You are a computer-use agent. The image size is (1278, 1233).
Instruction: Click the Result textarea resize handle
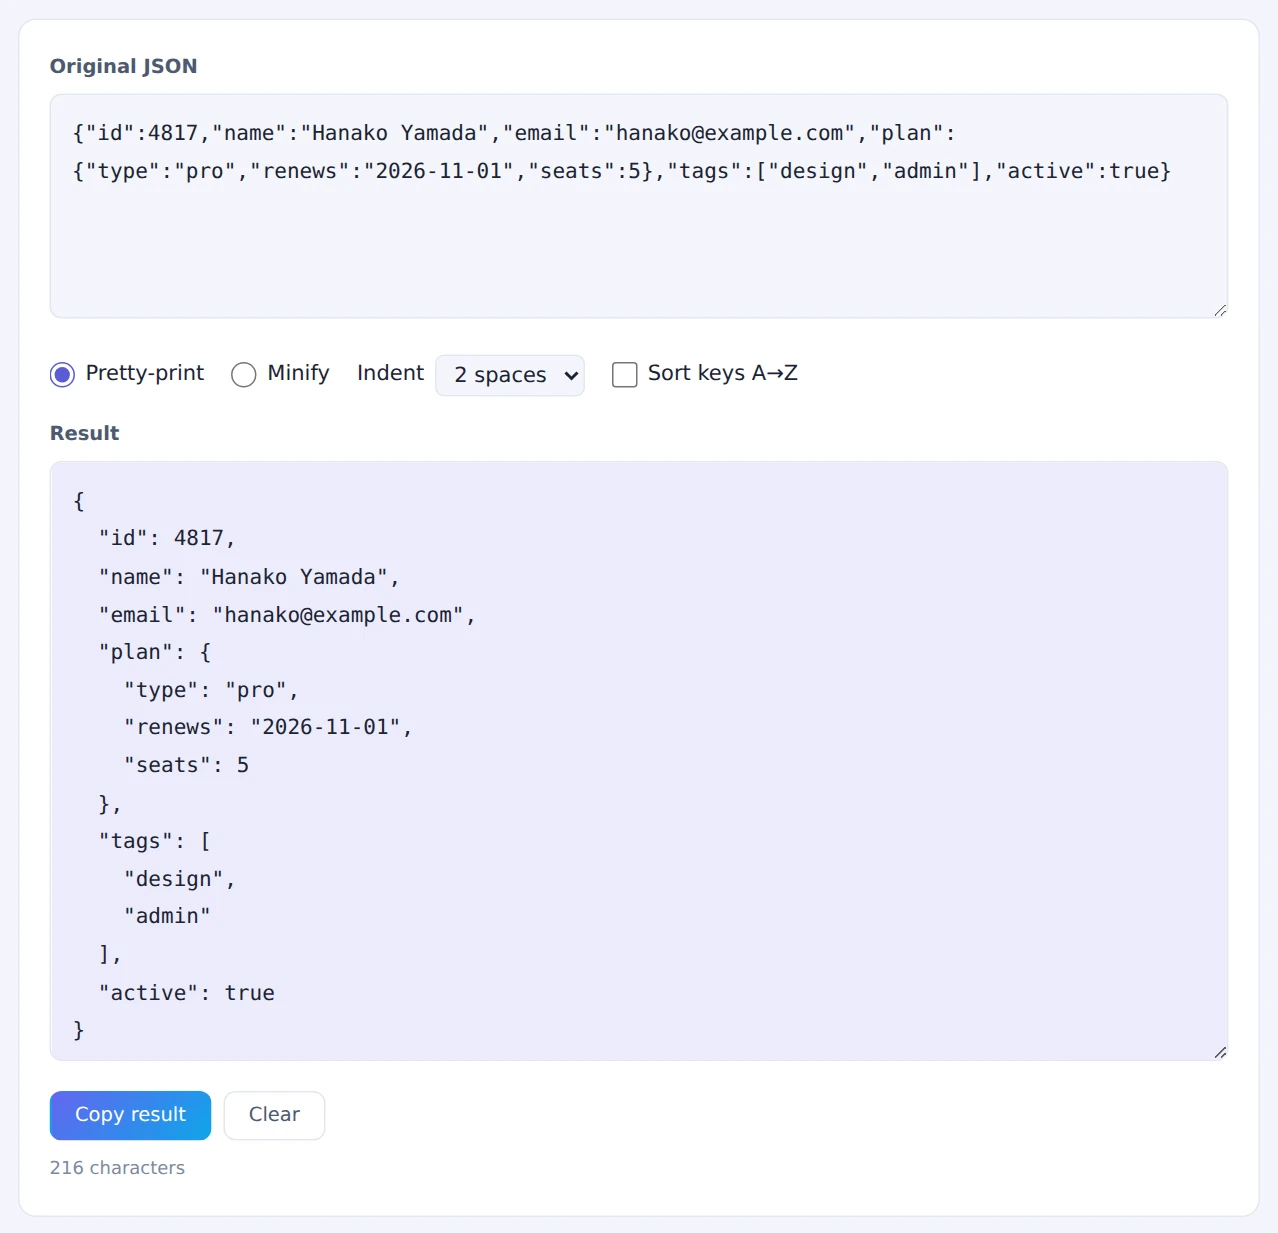click(1220, 1052)
